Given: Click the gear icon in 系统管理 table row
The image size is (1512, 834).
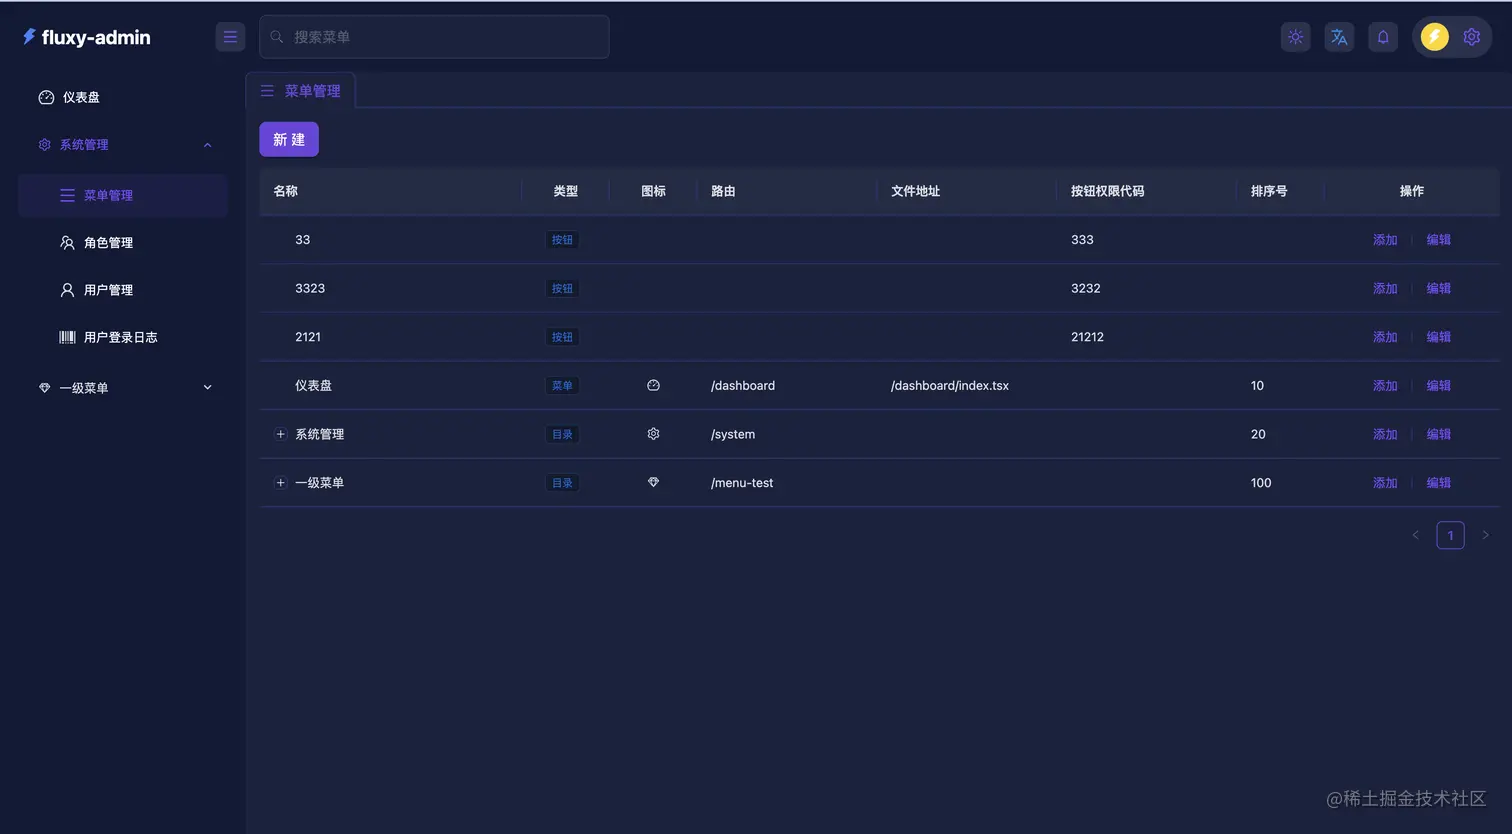Looking at the screenshot, I should (653, 434).
